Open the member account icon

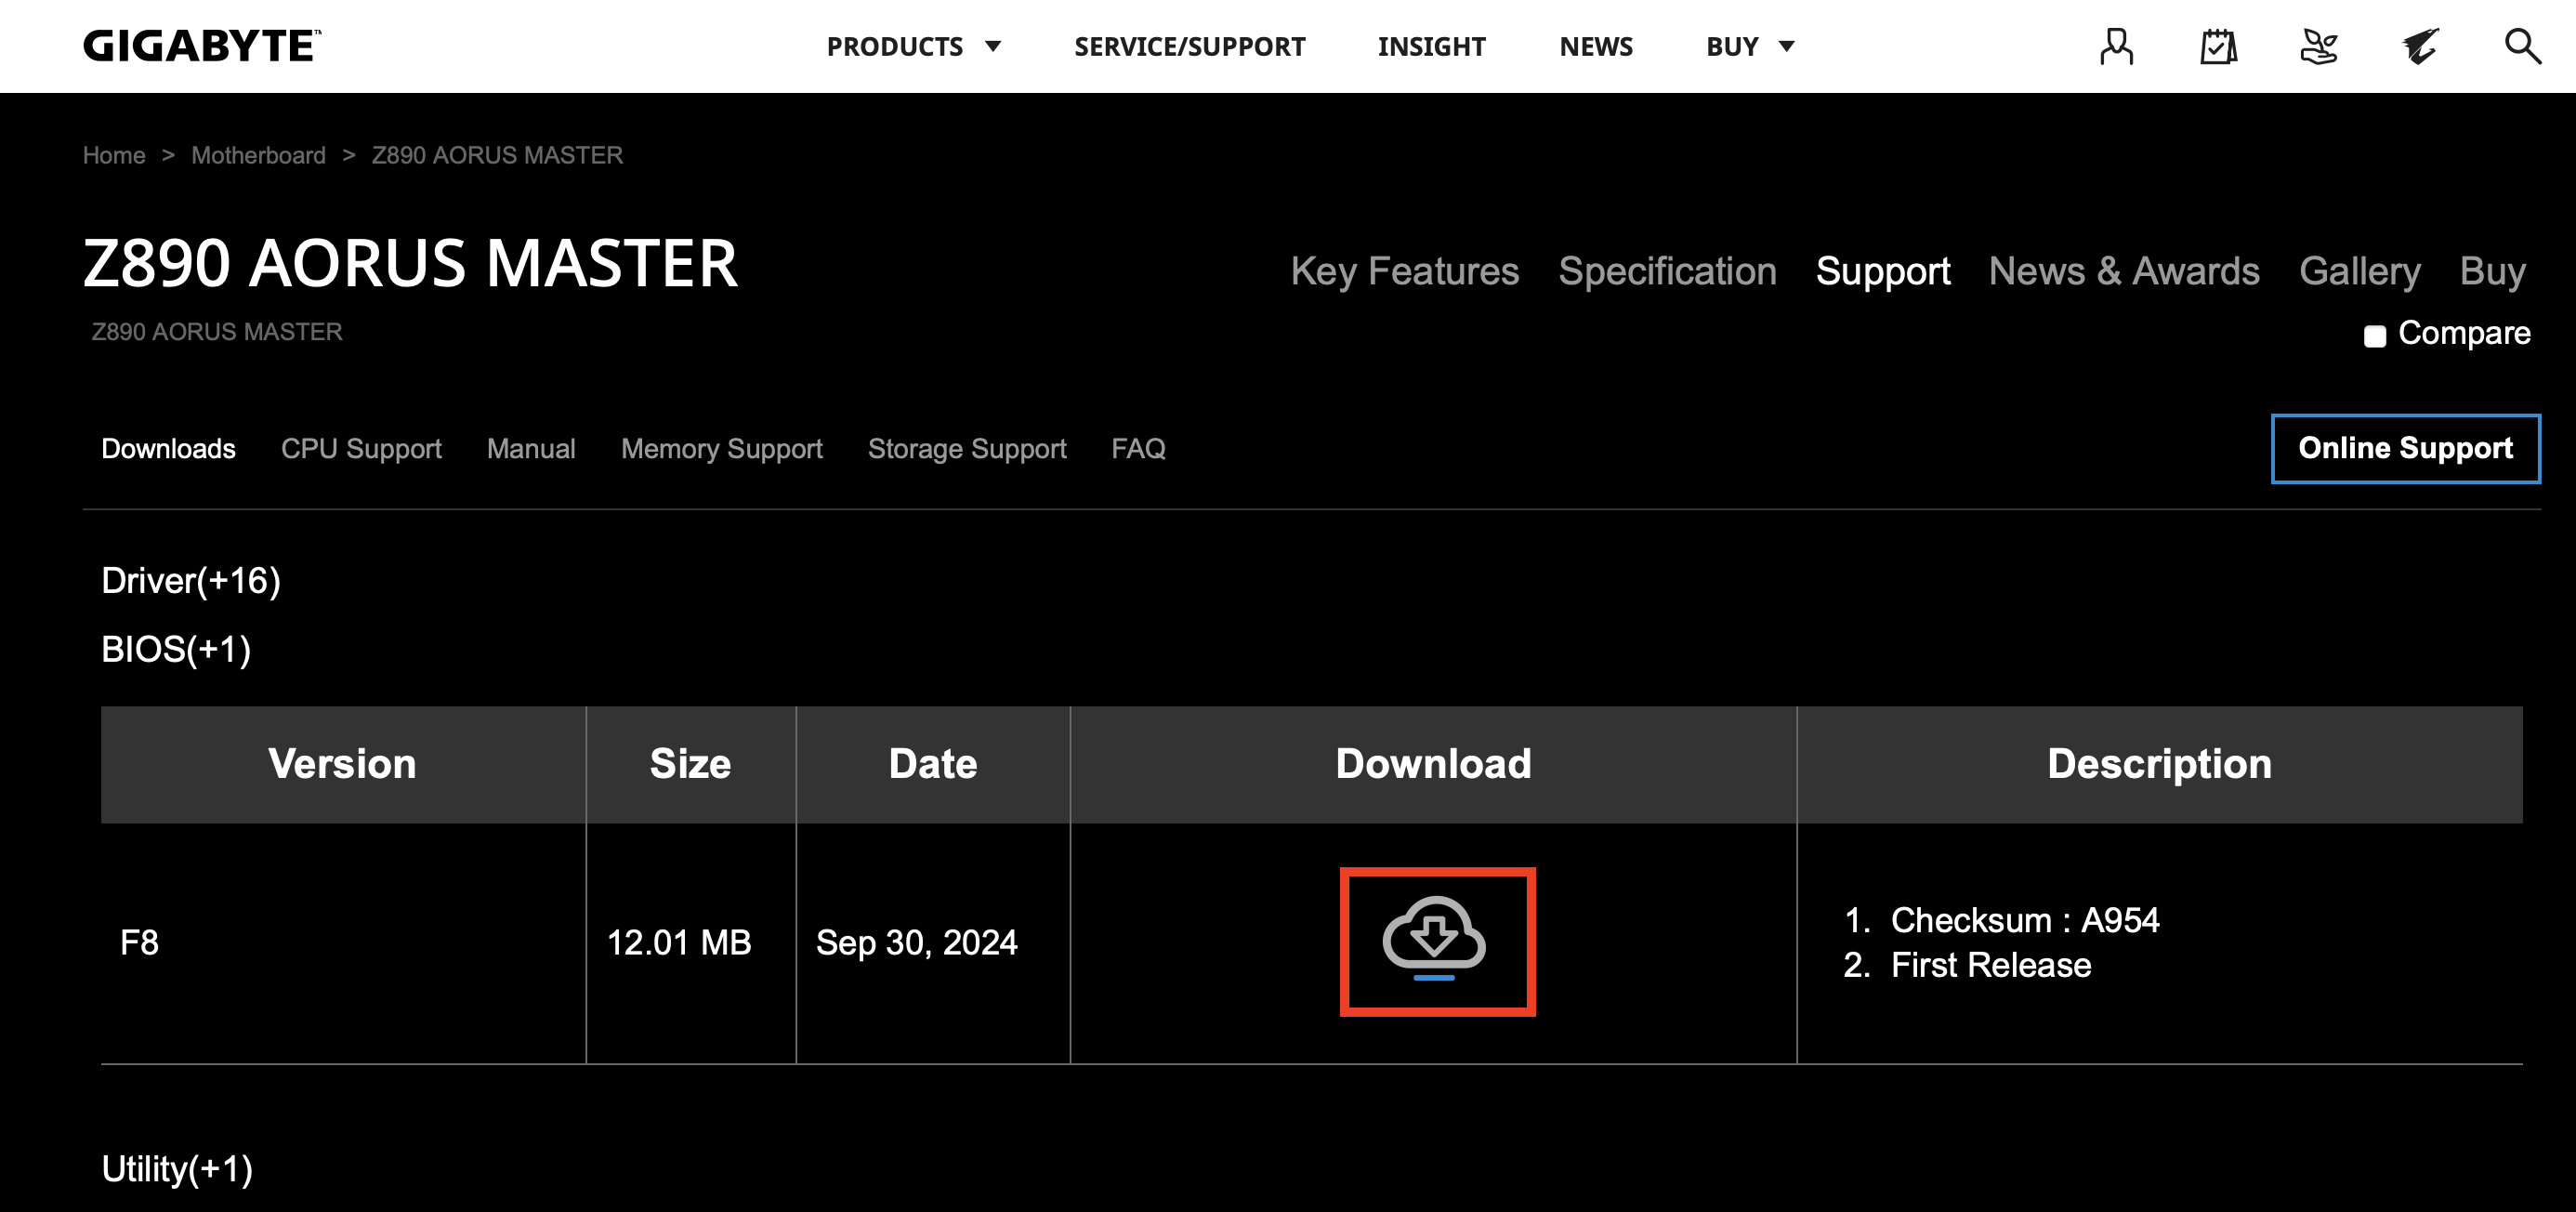(x=2117, y=45)
